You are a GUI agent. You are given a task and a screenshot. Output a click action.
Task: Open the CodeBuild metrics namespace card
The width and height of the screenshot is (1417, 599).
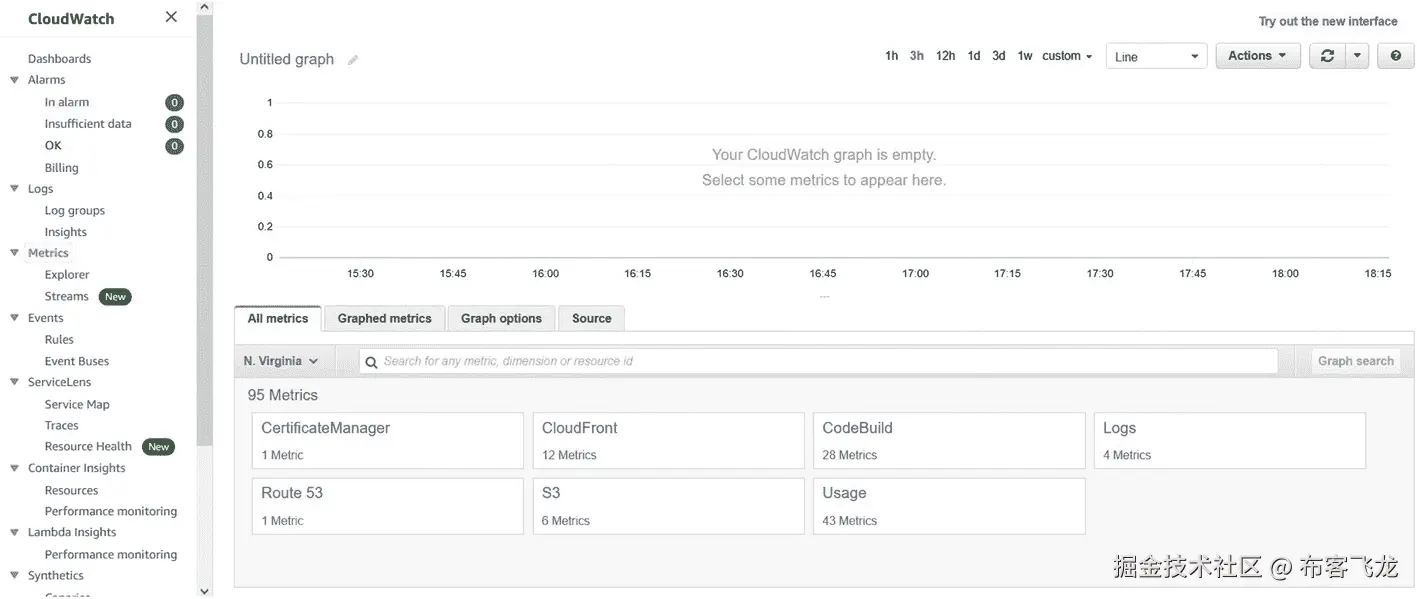click(x=948, y=441)
